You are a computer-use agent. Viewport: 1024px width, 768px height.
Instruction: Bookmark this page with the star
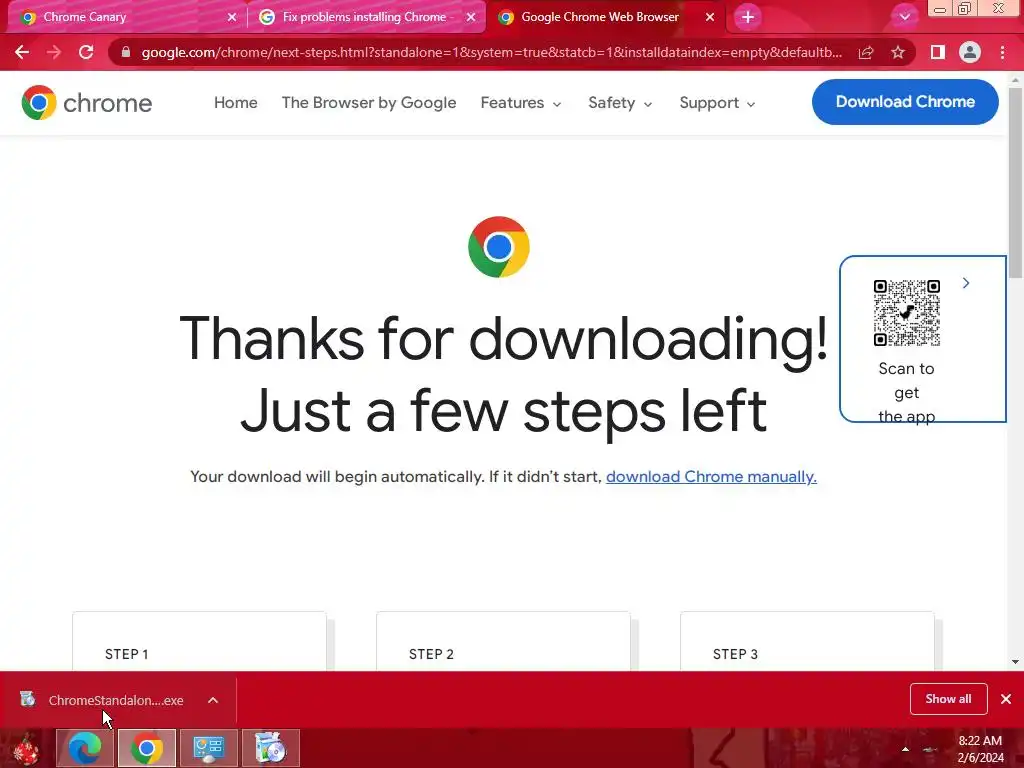(898, 52)
